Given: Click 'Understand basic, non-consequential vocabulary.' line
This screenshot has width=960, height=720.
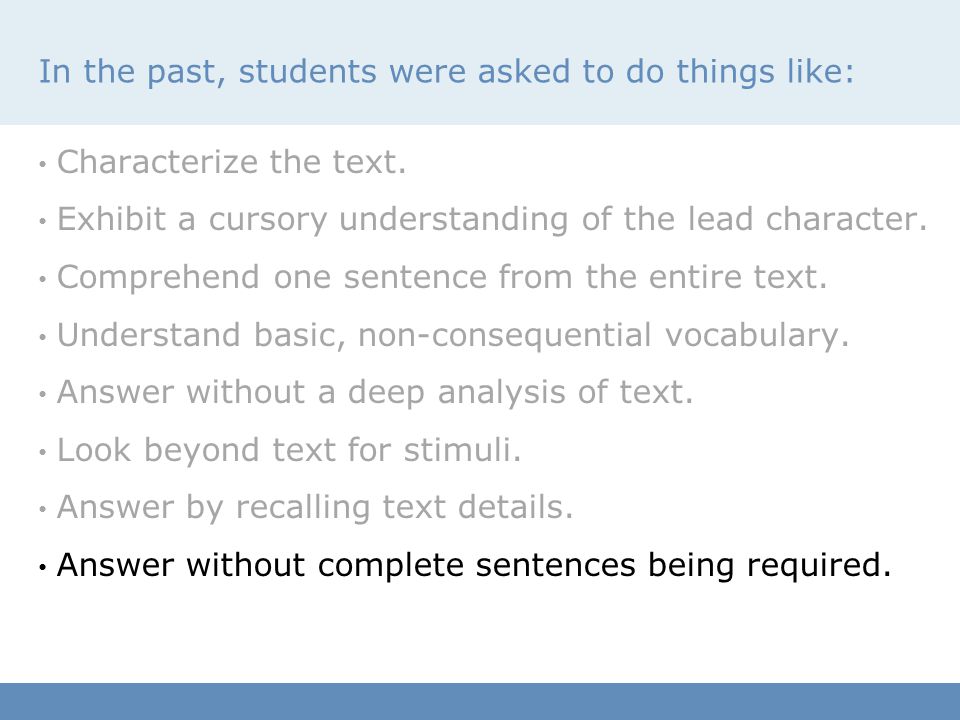Looking at the screenshot, I should click(453, 335).
